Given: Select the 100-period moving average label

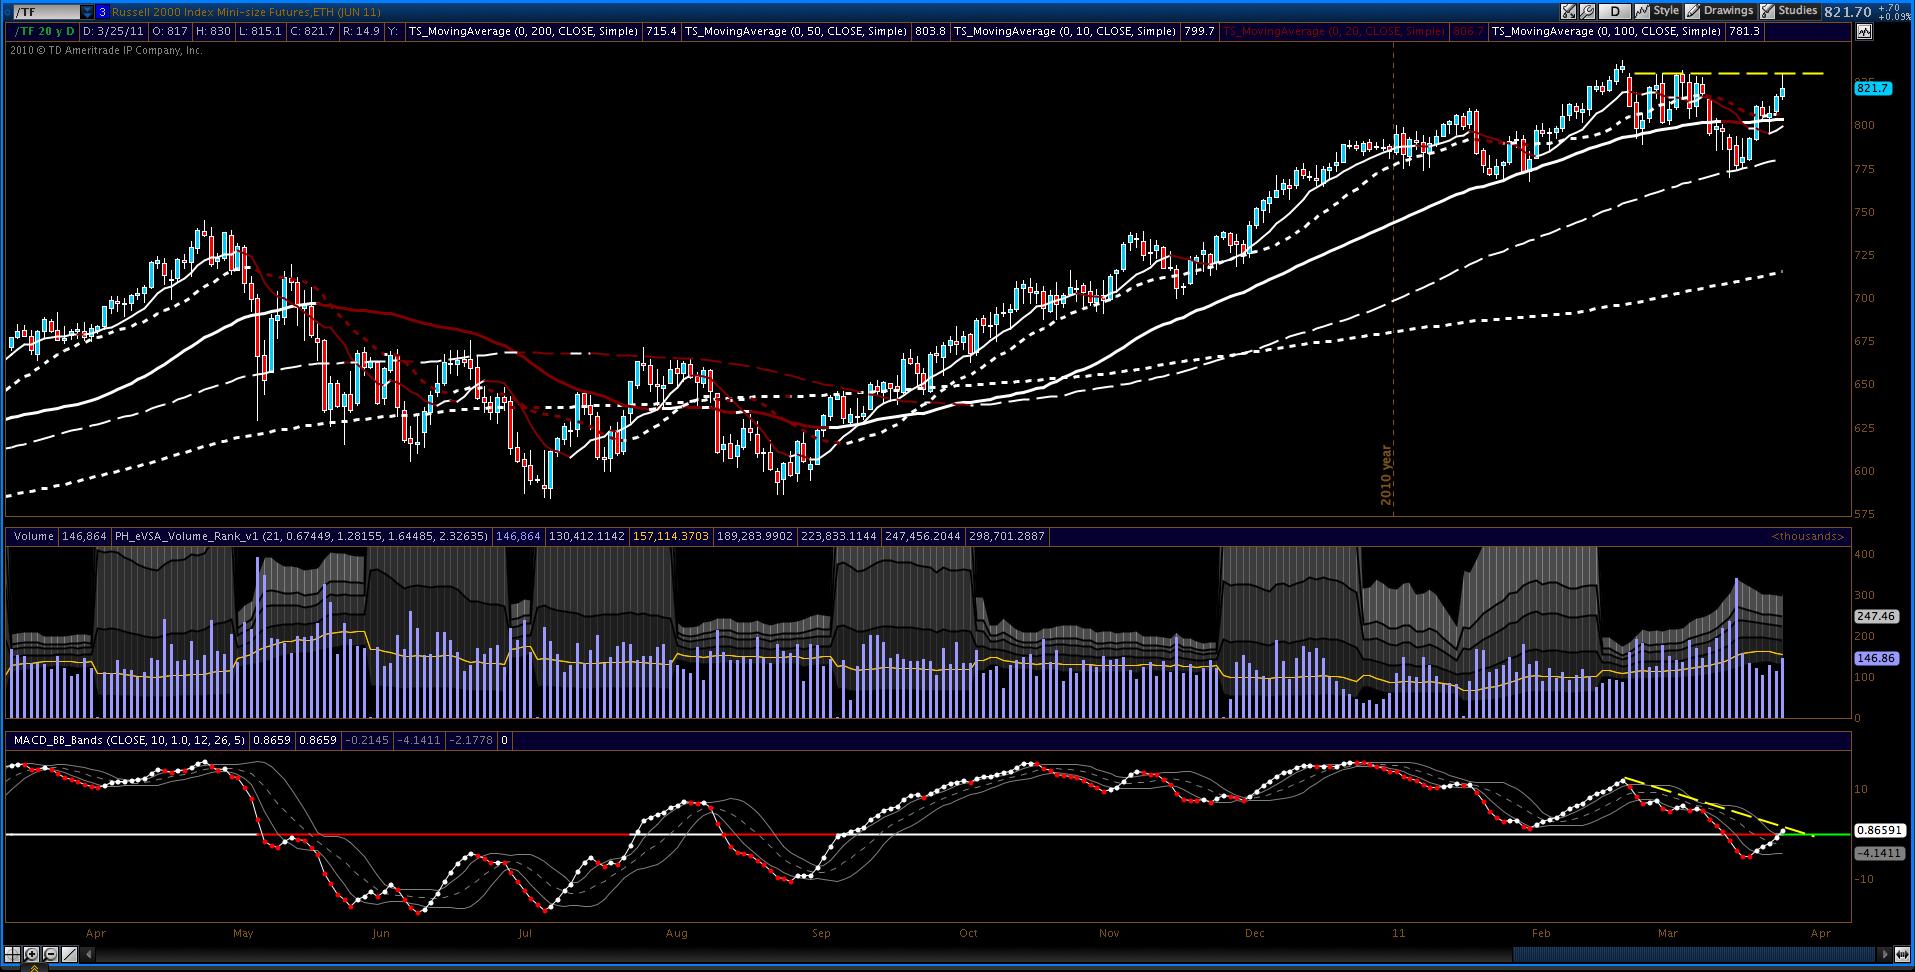Looking at the screenshot, I should click(x=1606, y=31).
